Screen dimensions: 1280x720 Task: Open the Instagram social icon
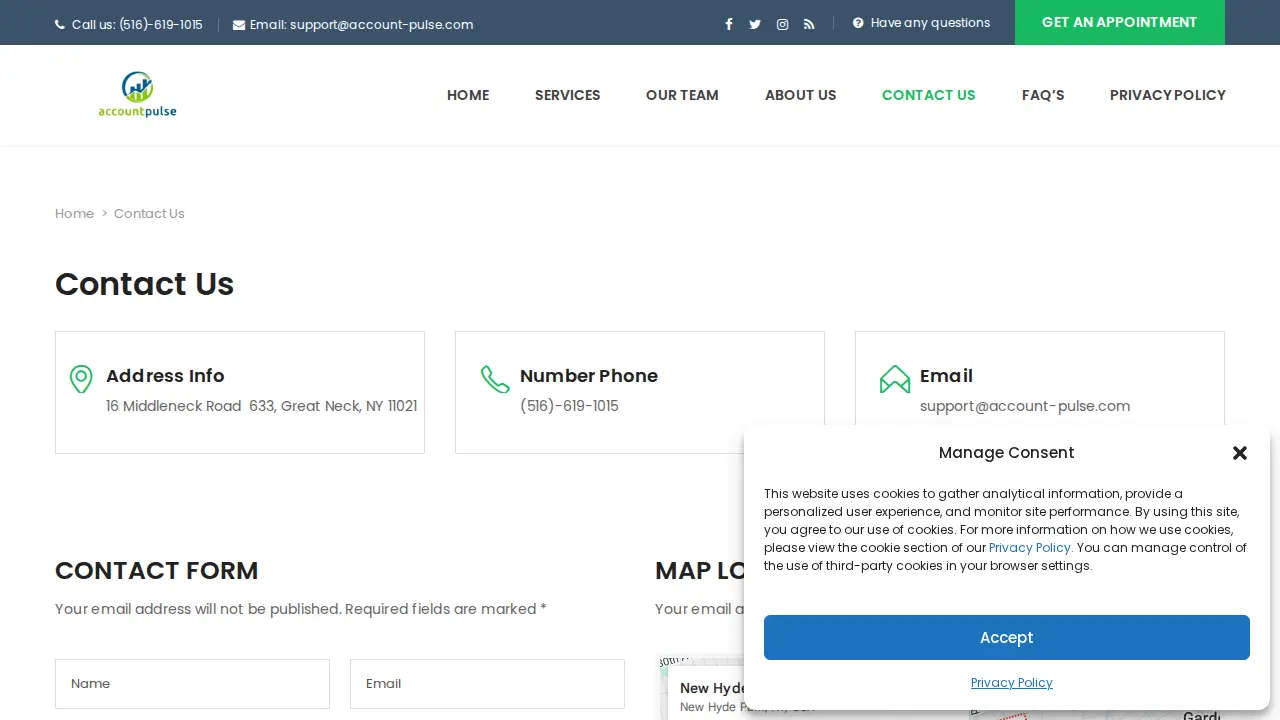click(x=782, y=24)
